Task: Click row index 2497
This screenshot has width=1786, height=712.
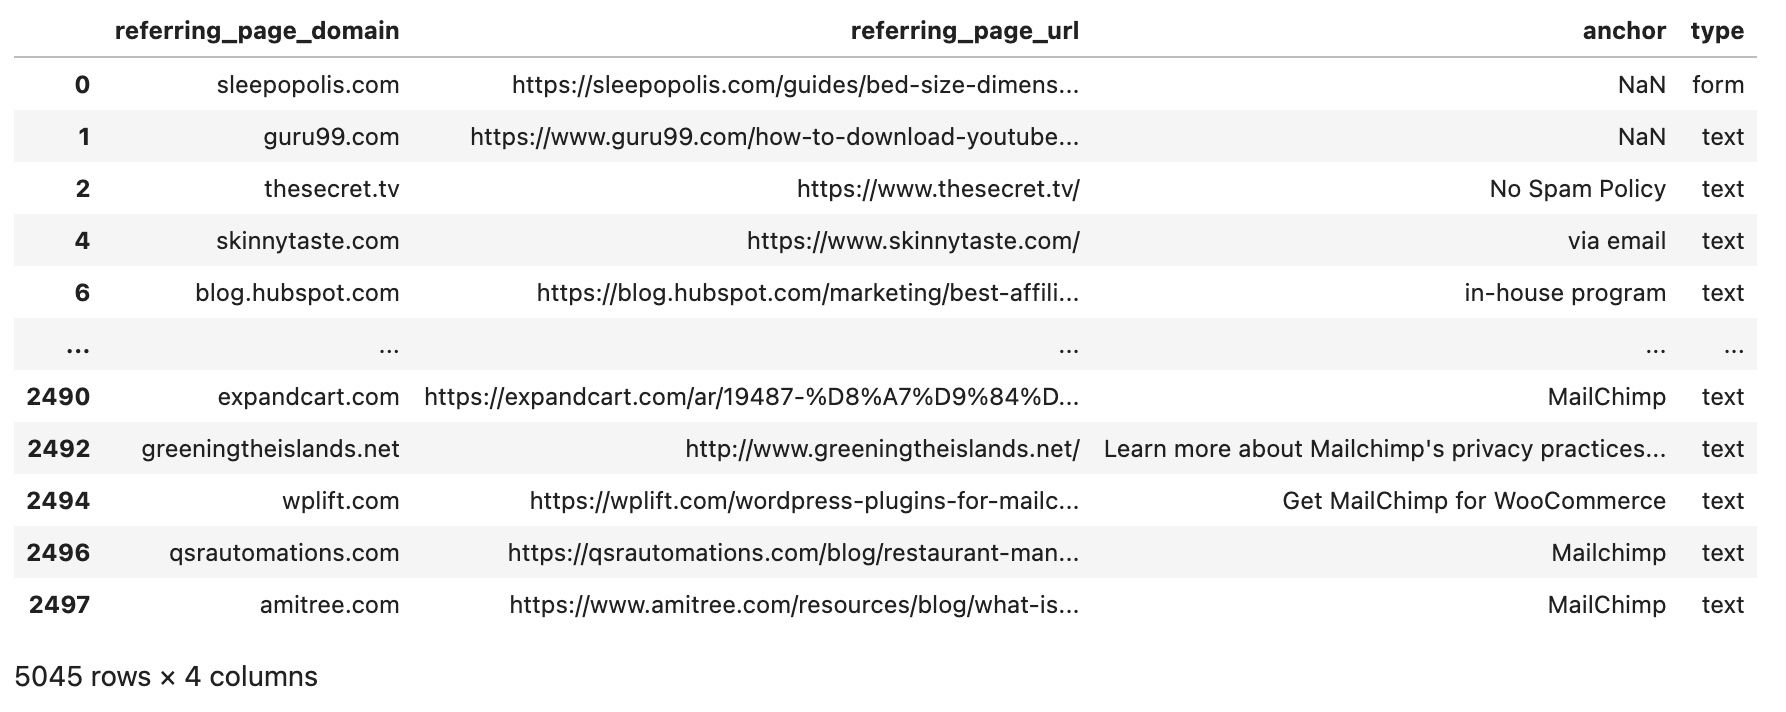Action: coord(59,605)
